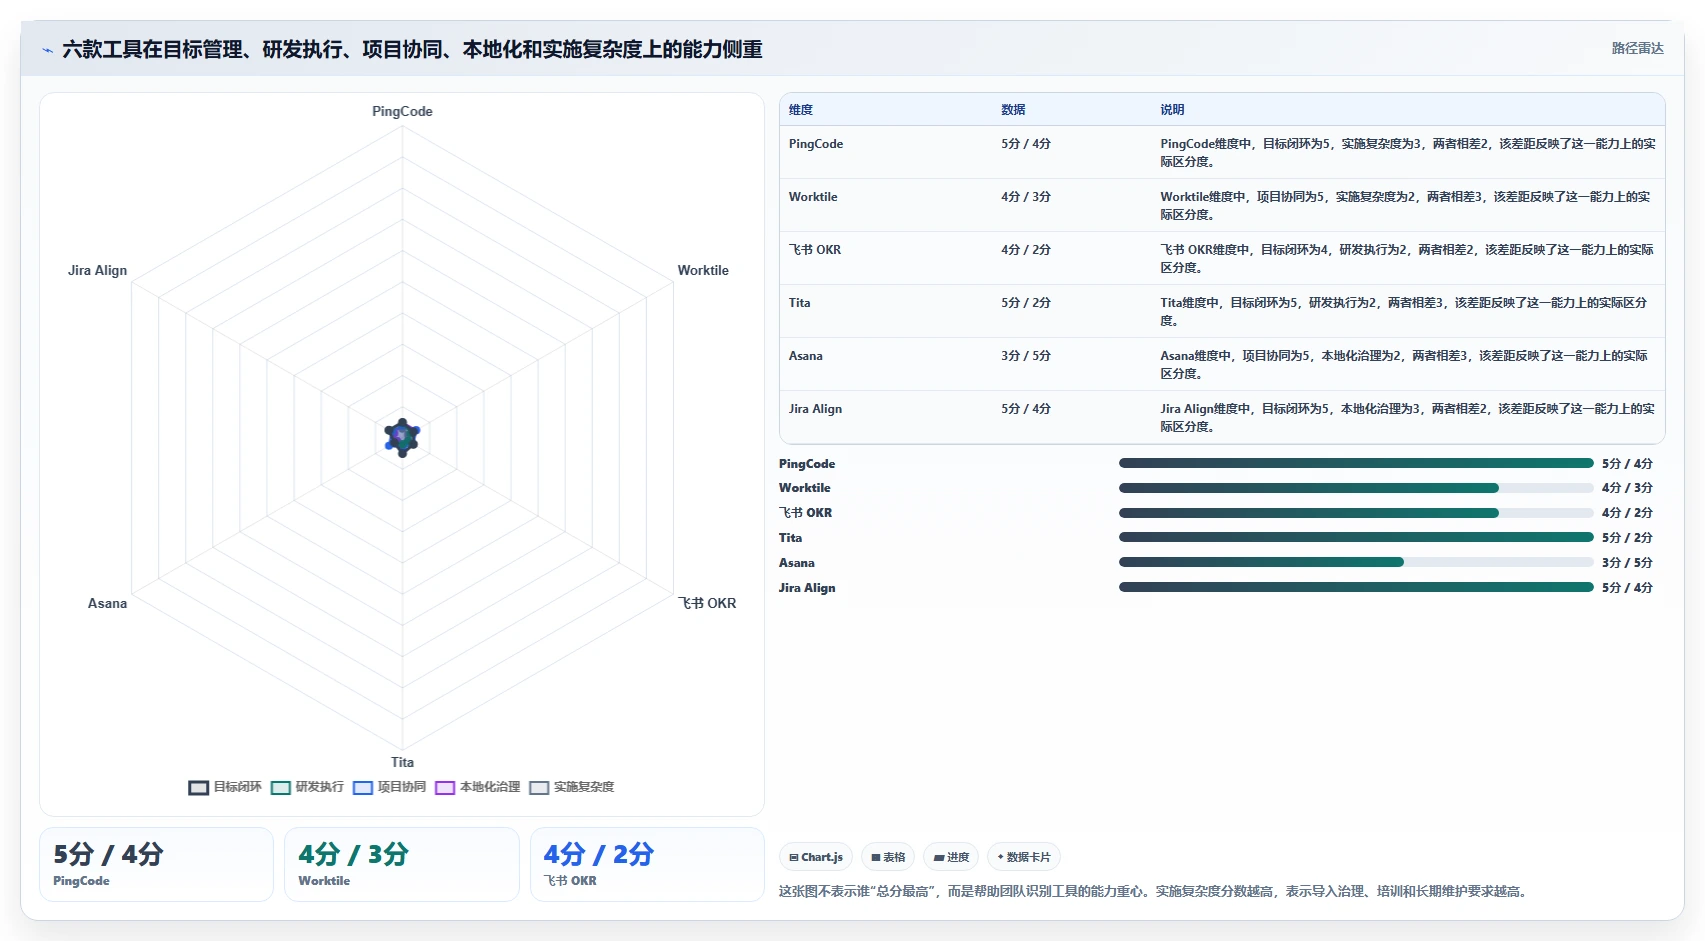The width and height of the screenshot is (1705, 941).
Task: Click the 维度 column header
Action: 801,110
